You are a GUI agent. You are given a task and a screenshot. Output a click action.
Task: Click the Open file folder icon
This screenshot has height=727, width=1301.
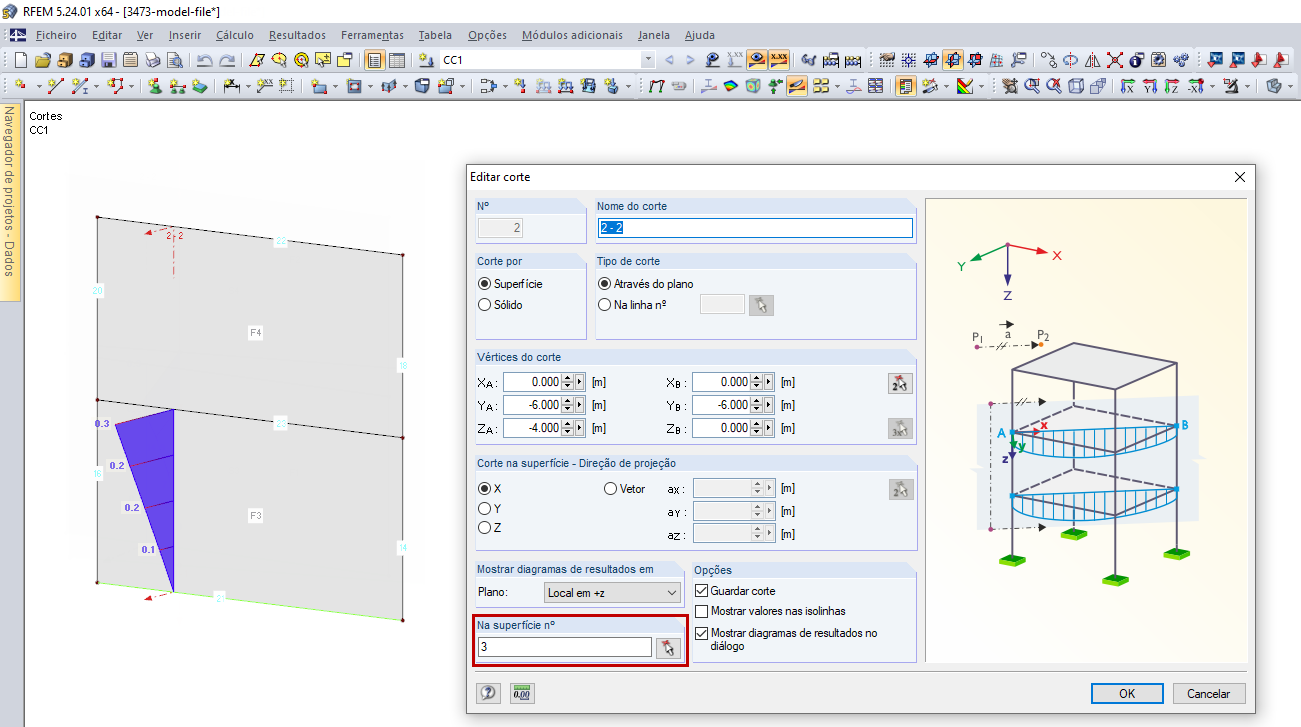(x=42, y=60)
